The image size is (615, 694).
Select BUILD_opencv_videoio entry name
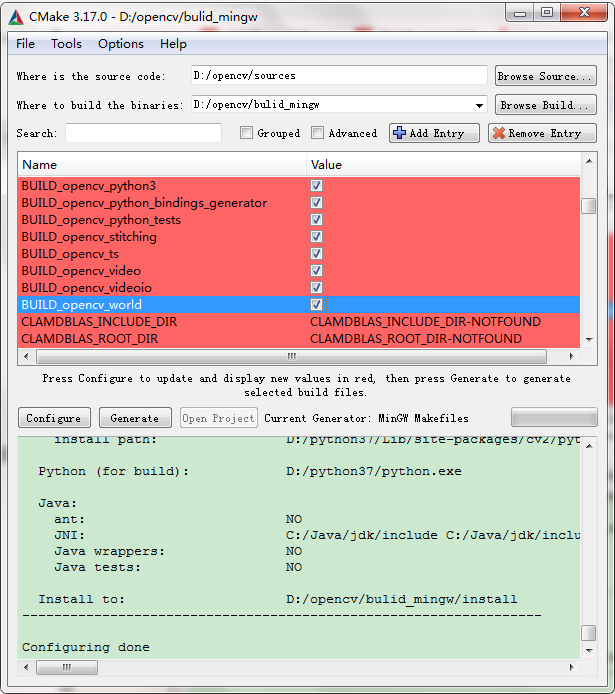pos(87,288)
